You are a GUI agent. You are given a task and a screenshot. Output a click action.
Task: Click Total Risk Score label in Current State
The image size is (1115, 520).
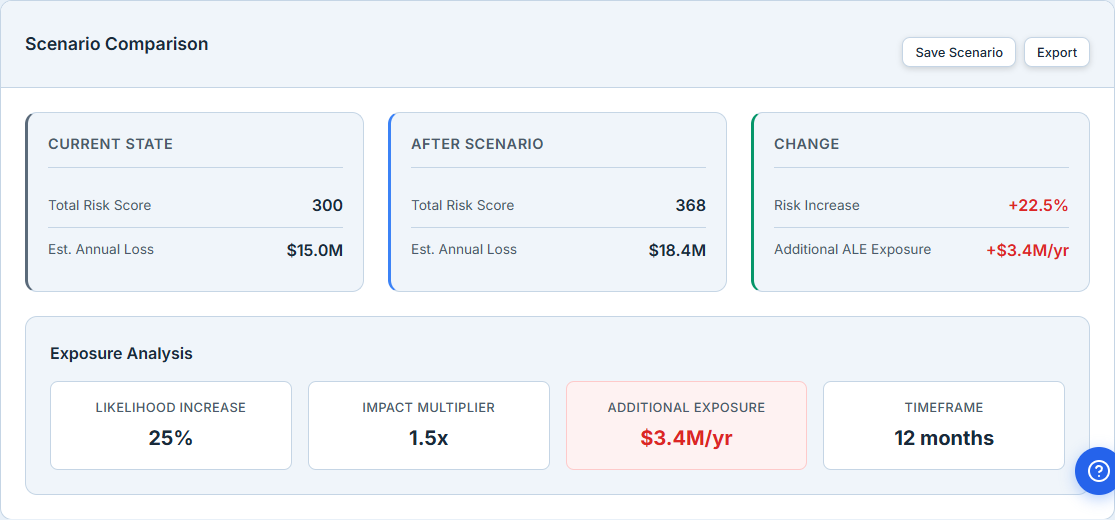[x=100, y=206]
